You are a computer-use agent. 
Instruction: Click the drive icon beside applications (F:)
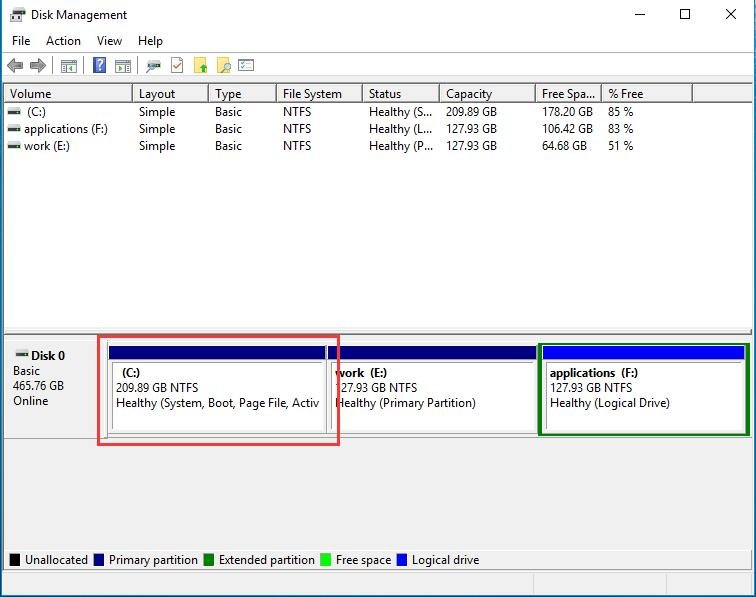(14, 129)
